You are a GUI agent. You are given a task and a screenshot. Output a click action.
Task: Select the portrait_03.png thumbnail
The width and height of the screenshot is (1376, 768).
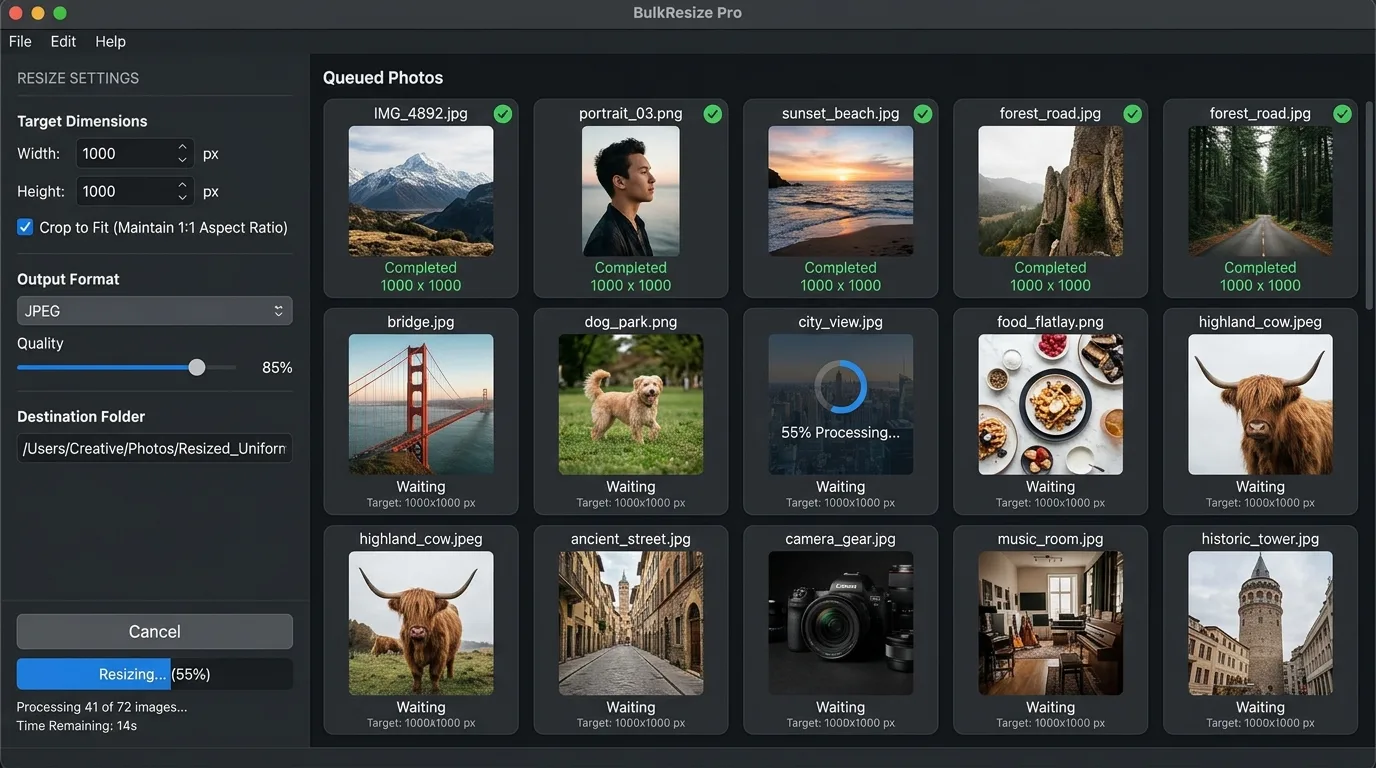[x=631, y=191]
